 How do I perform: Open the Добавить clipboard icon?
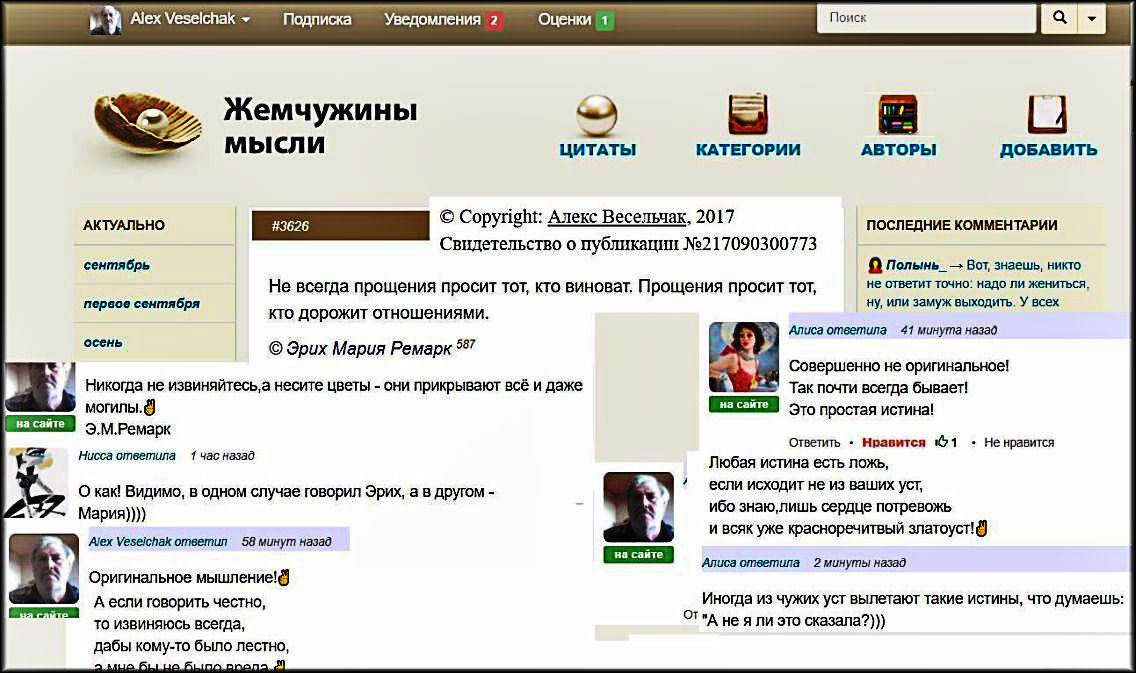(x=1048, y=114)
